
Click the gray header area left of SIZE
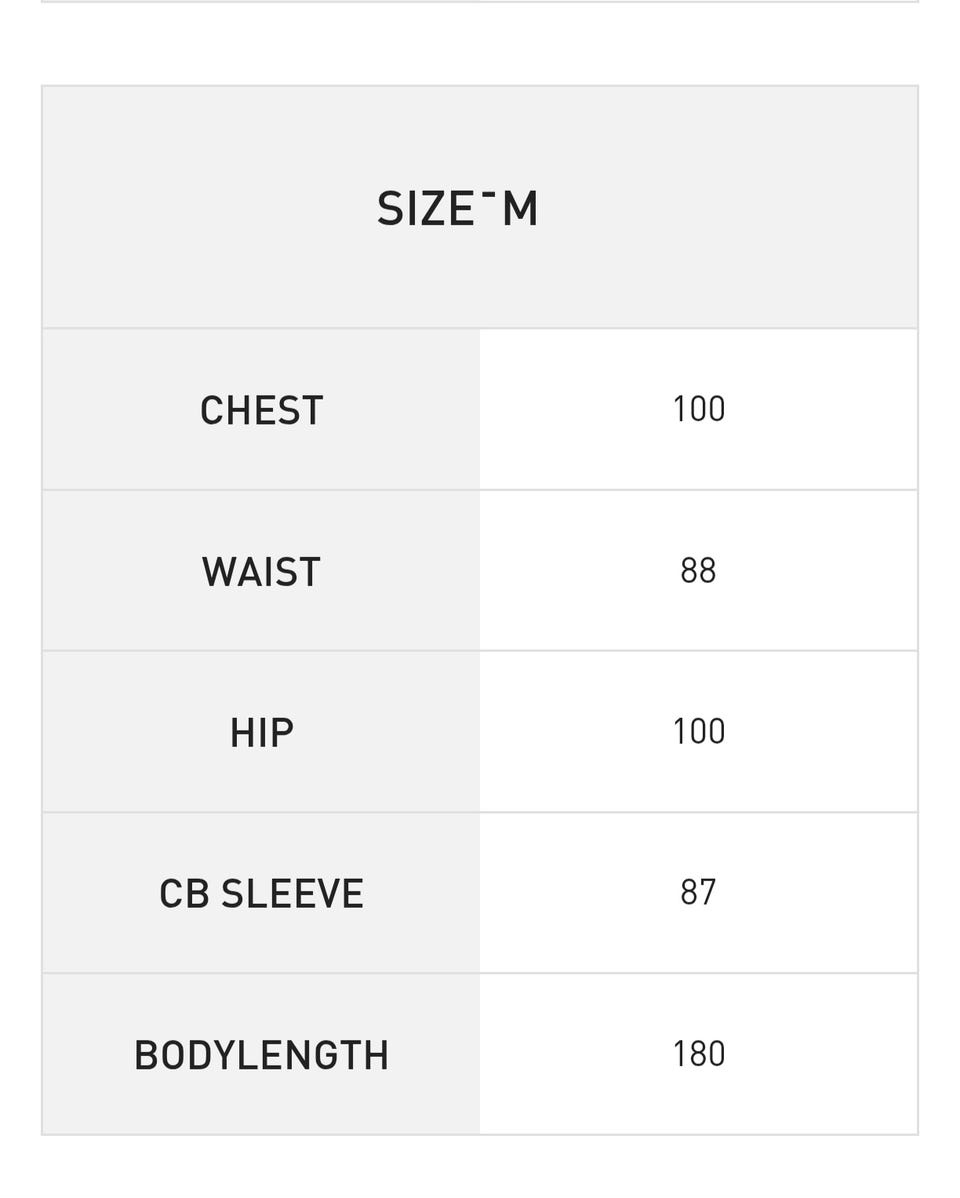pos(200,209)
